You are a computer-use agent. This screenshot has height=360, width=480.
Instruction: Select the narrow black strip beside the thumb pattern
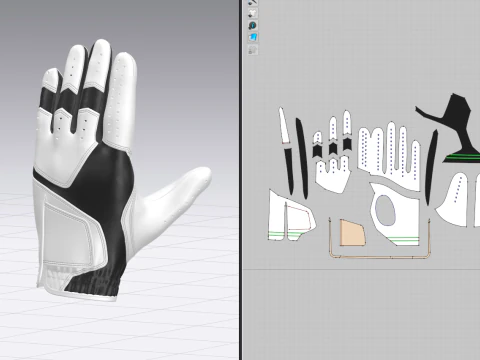point(432,167)
